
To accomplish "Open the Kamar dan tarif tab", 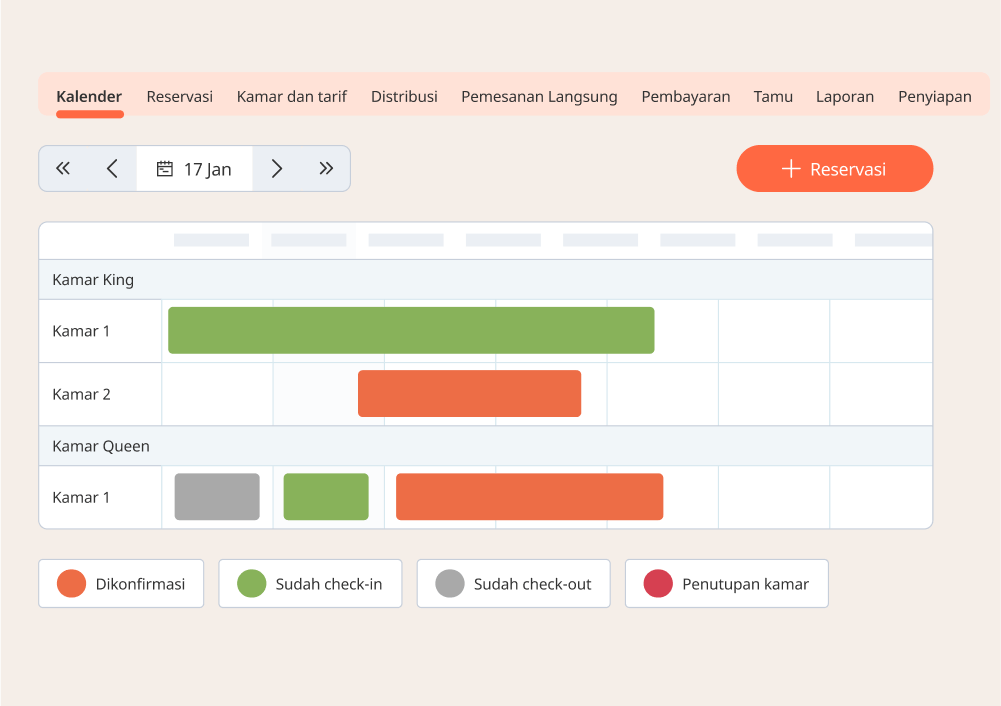I will [291, 97].
